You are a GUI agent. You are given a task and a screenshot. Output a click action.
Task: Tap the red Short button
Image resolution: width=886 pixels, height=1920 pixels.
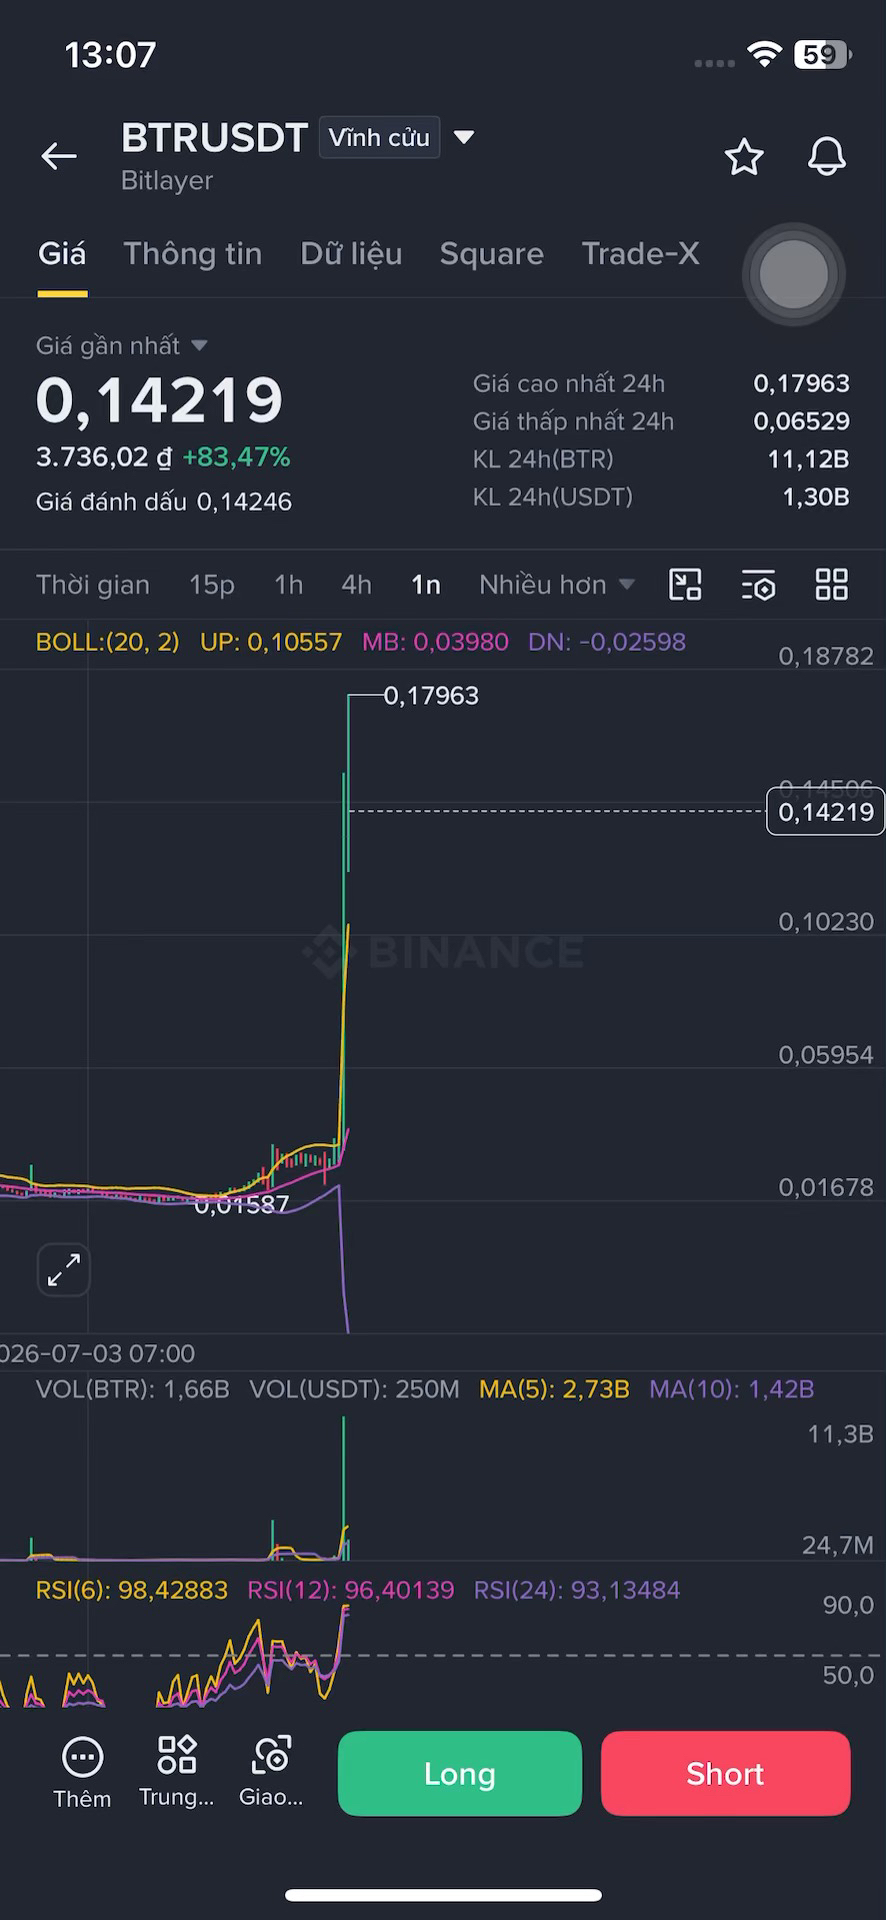[725, 1773]
